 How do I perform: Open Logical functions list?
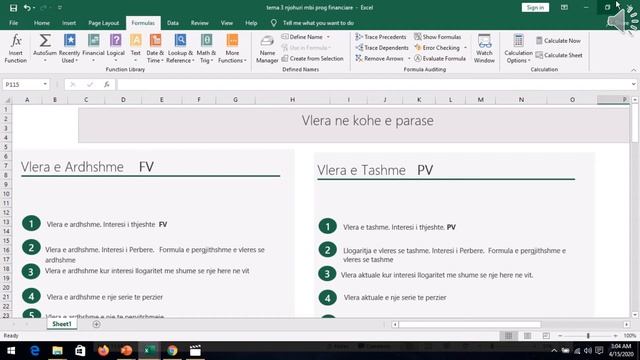tap(116, 49)
